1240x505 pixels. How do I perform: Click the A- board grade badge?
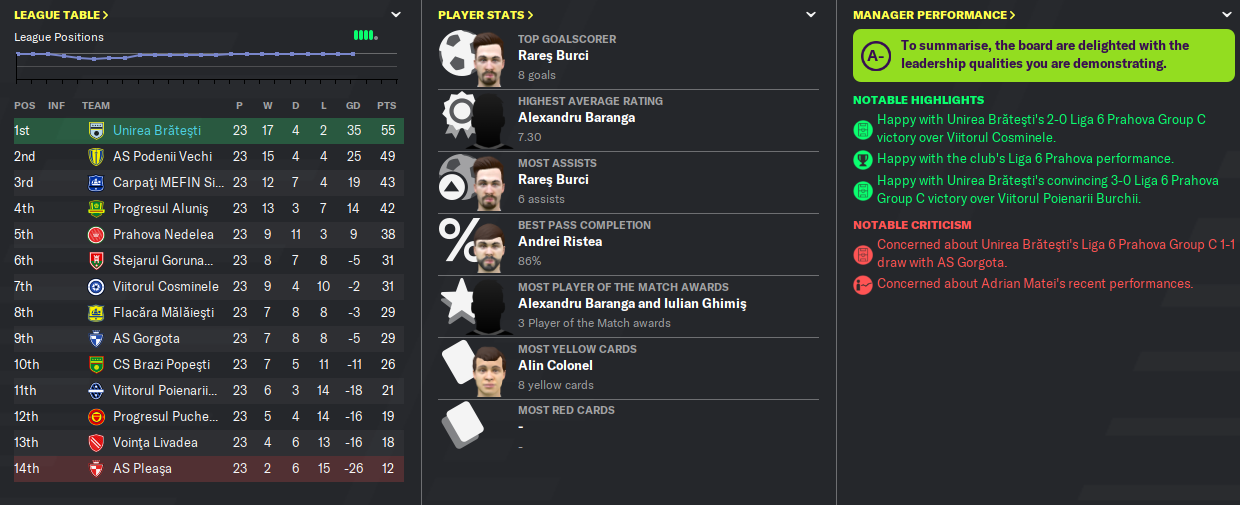876,55
